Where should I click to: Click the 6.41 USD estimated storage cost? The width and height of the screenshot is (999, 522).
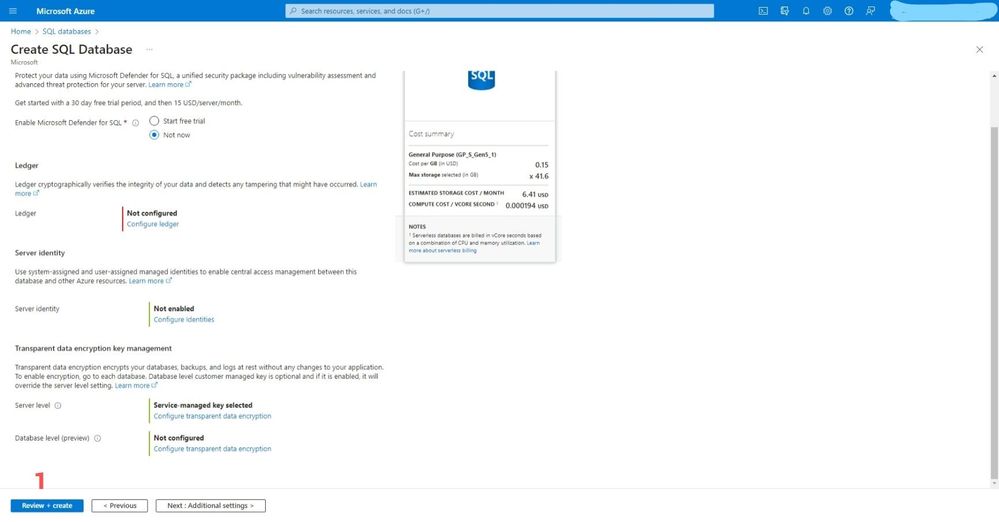[535, 194]
